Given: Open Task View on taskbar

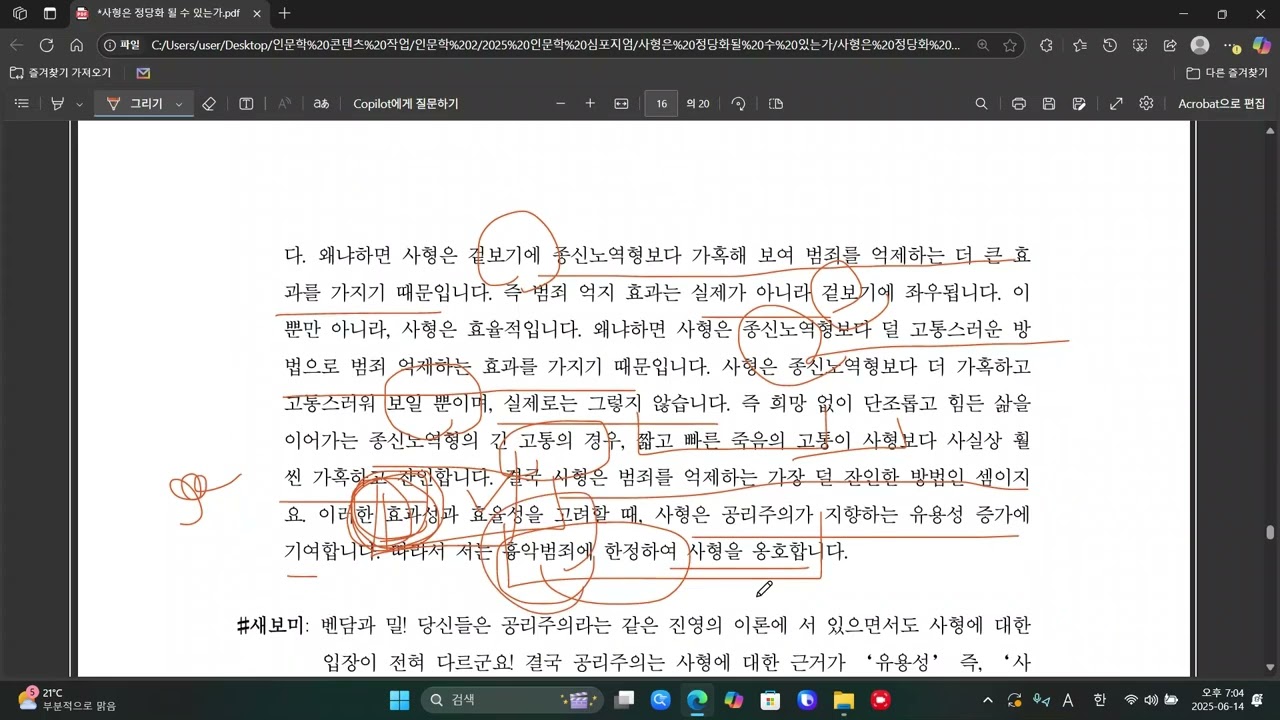Looking at the screenshot, I should click(624, 699).
